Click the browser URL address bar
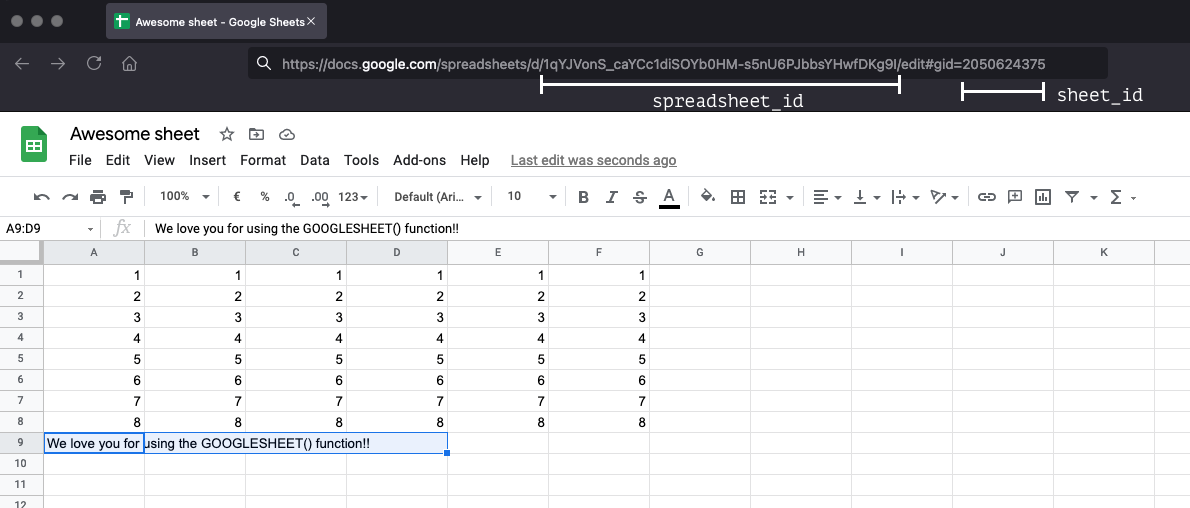The width and height of the screenshot is (1190, 508). click(x=678, y=63)
